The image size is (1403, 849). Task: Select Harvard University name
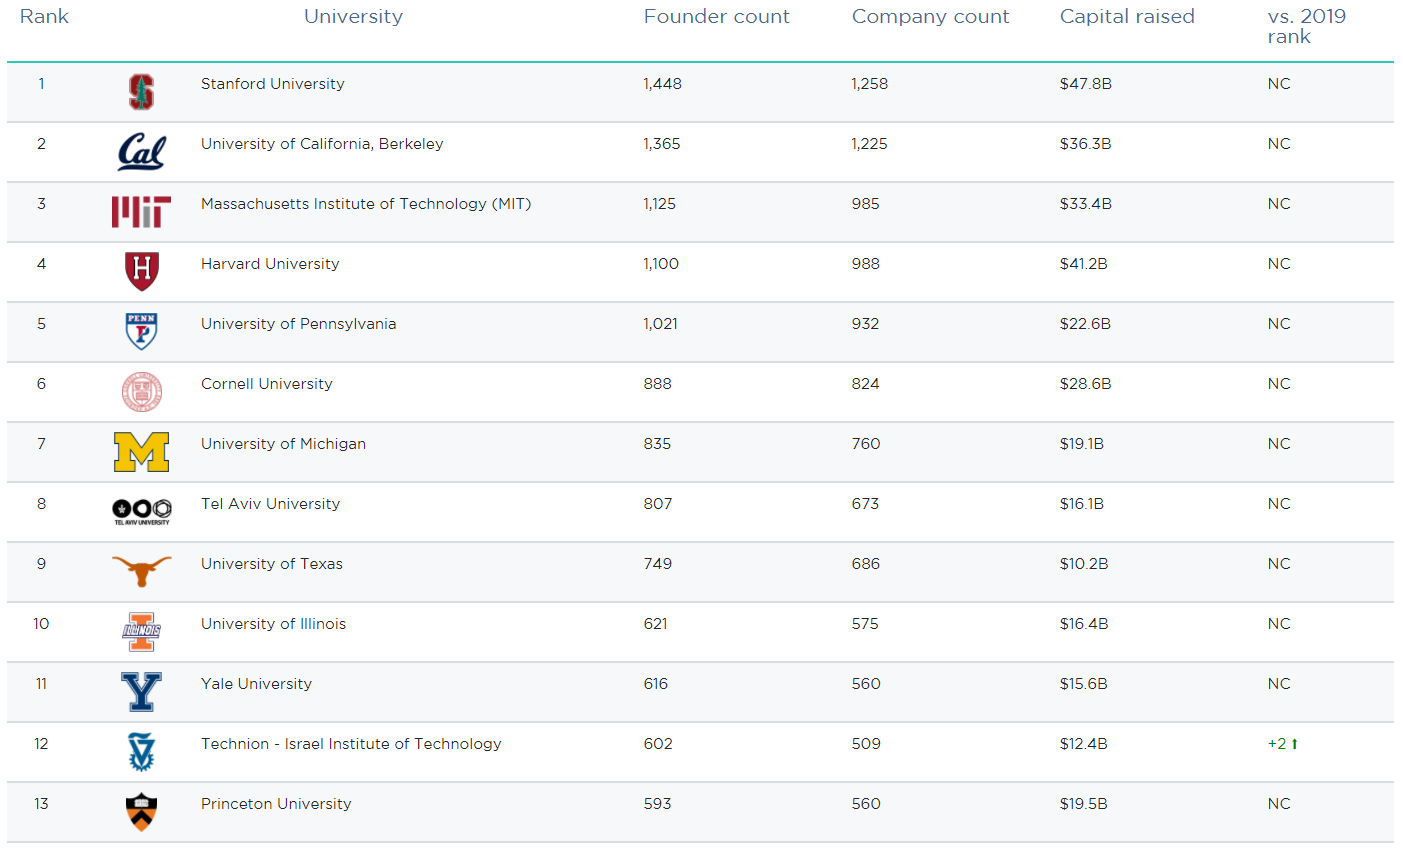point(270,264)
